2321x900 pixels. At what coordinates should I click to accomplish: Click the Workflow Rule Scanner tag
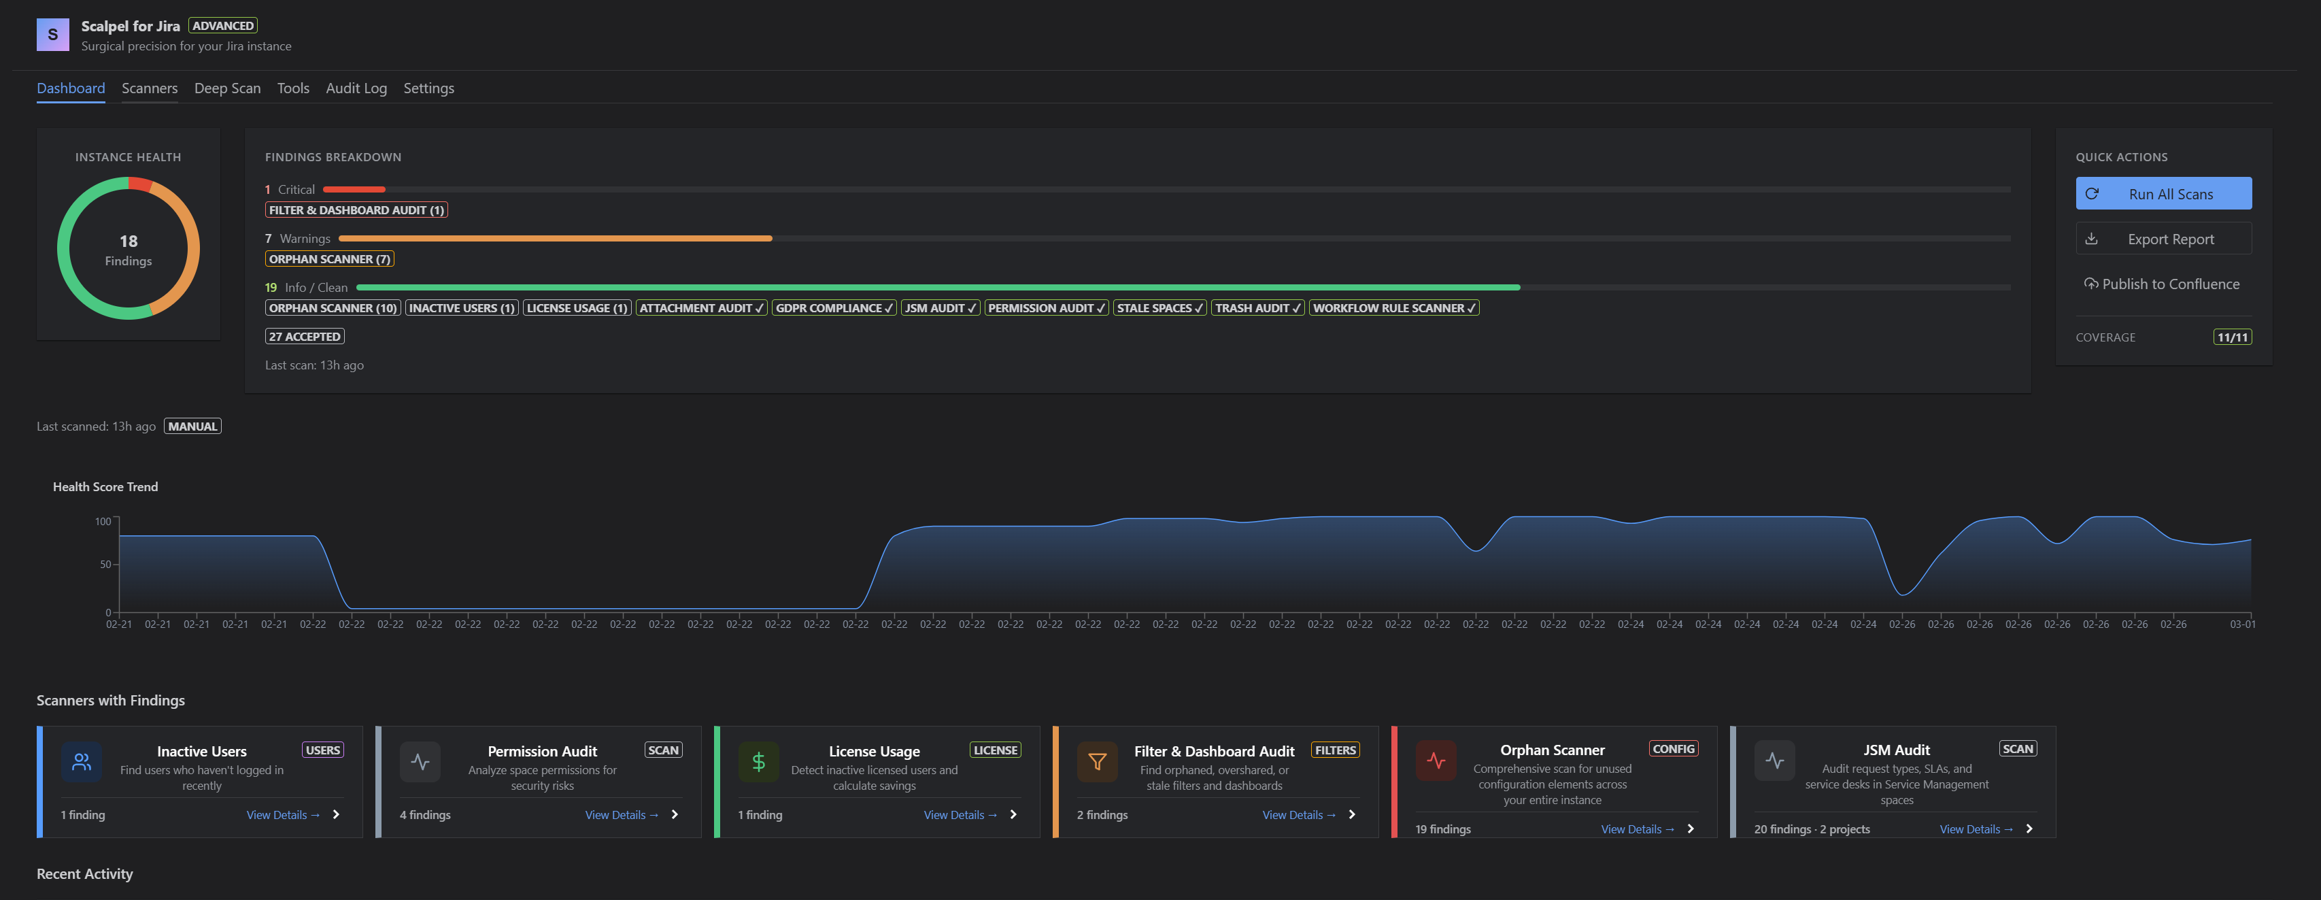point(1394,308)
